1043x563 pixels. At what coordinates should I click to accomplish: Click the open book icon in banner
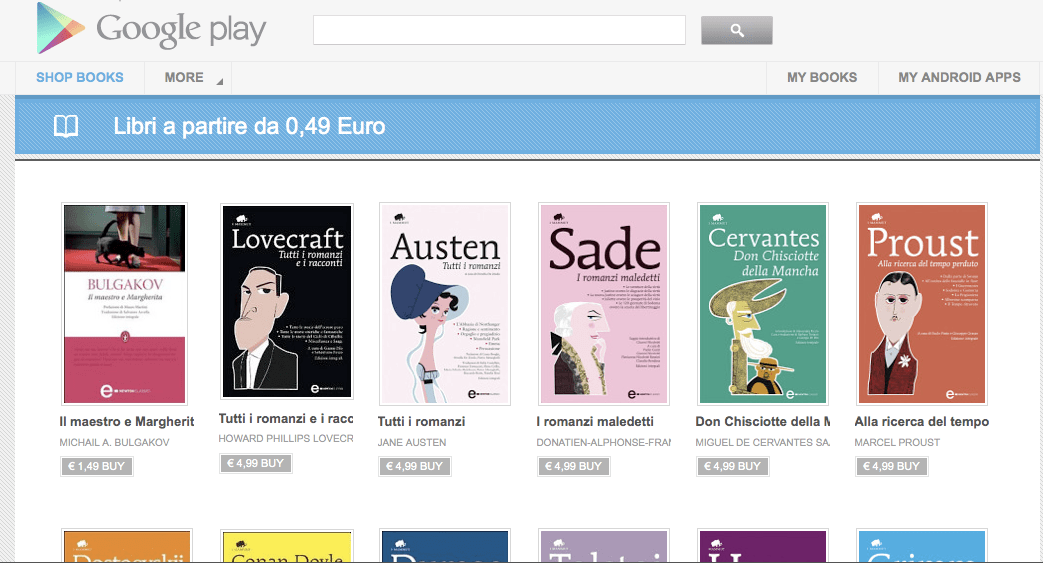(66, 127)
